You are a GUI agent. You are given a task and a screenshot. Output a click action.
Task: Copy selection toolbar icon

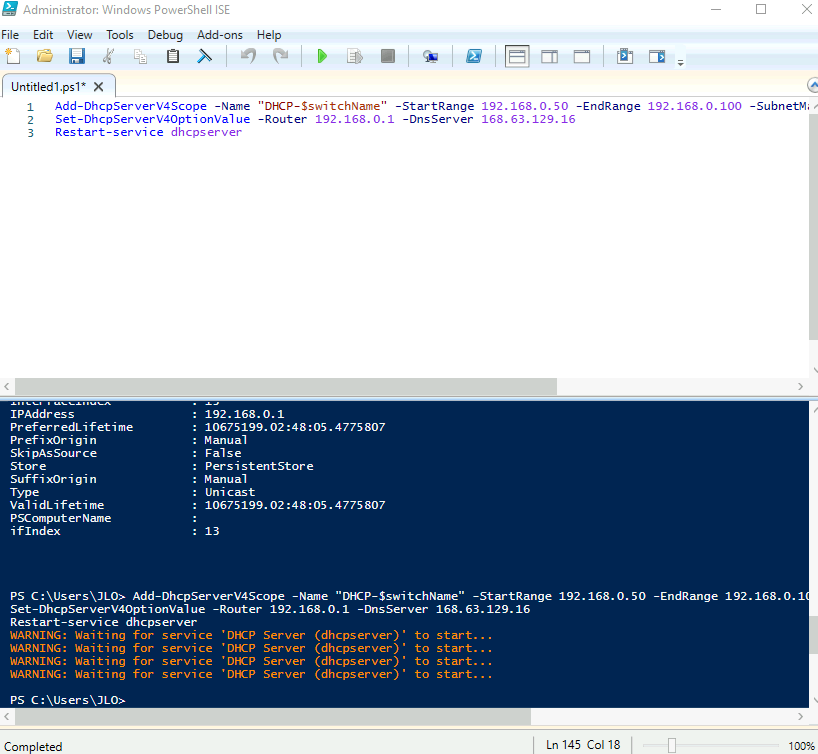140,56
